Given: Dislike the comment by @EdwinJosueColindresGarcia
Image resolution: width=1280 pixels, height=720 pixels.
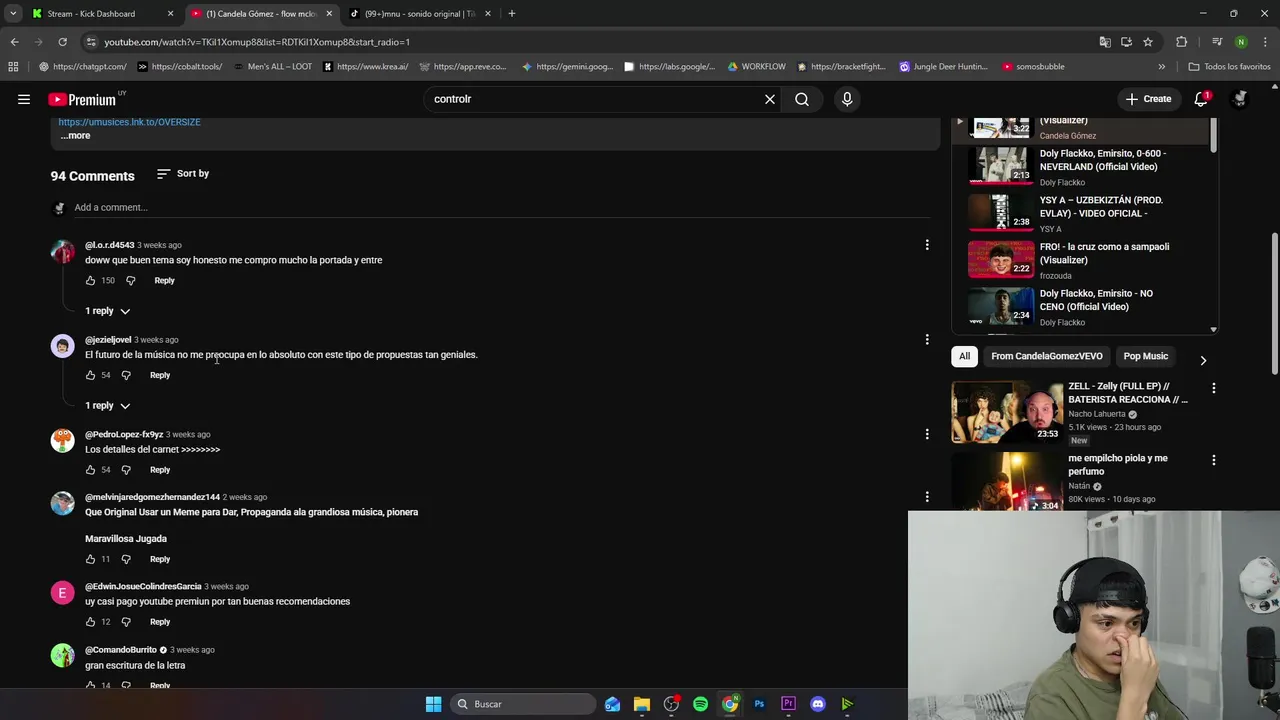Looking at the screenshot, I should 126,622.
